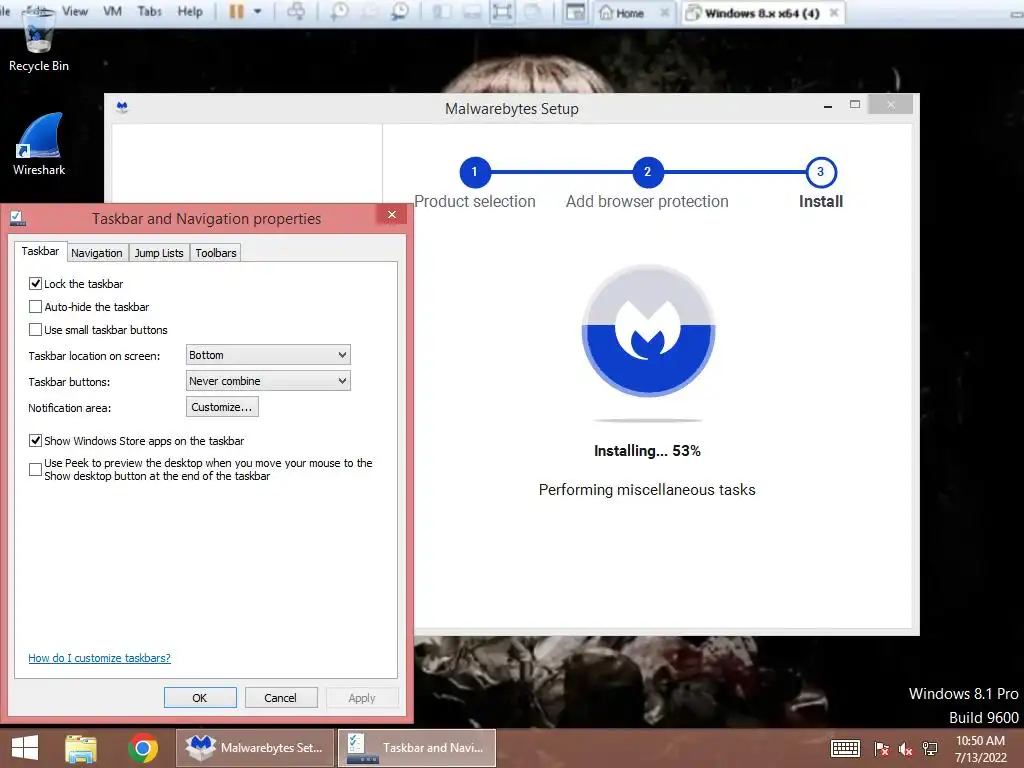Switch to the Windows 8.x x64 (4) tab
Image resolution: width=1024 pixels, height=768 pixels.
point(761,13)
